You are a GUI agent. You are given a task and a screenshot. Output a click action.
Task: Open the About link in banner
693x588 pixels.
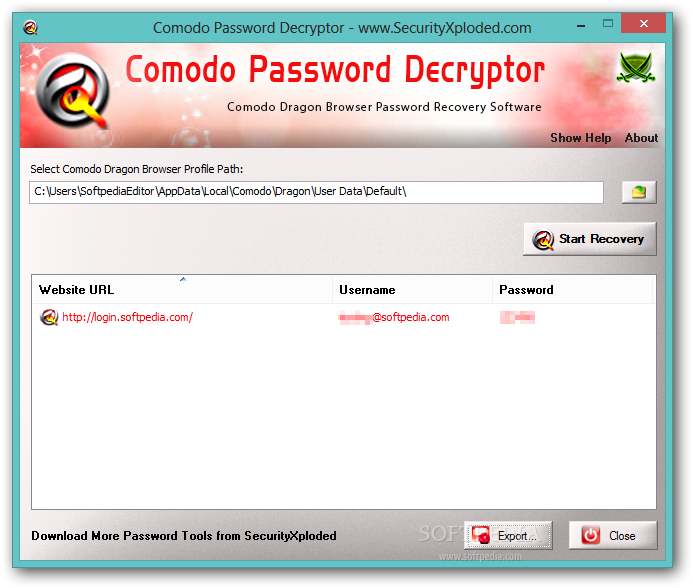pos(641,138)
